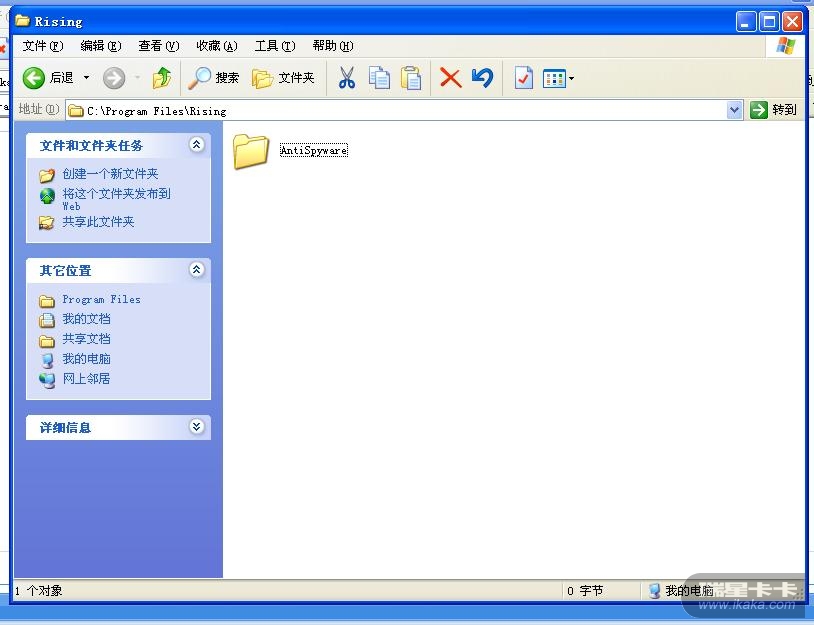Click status bar size 0 字节
This screenshot has width=814, height=625.
click(585, 591)
